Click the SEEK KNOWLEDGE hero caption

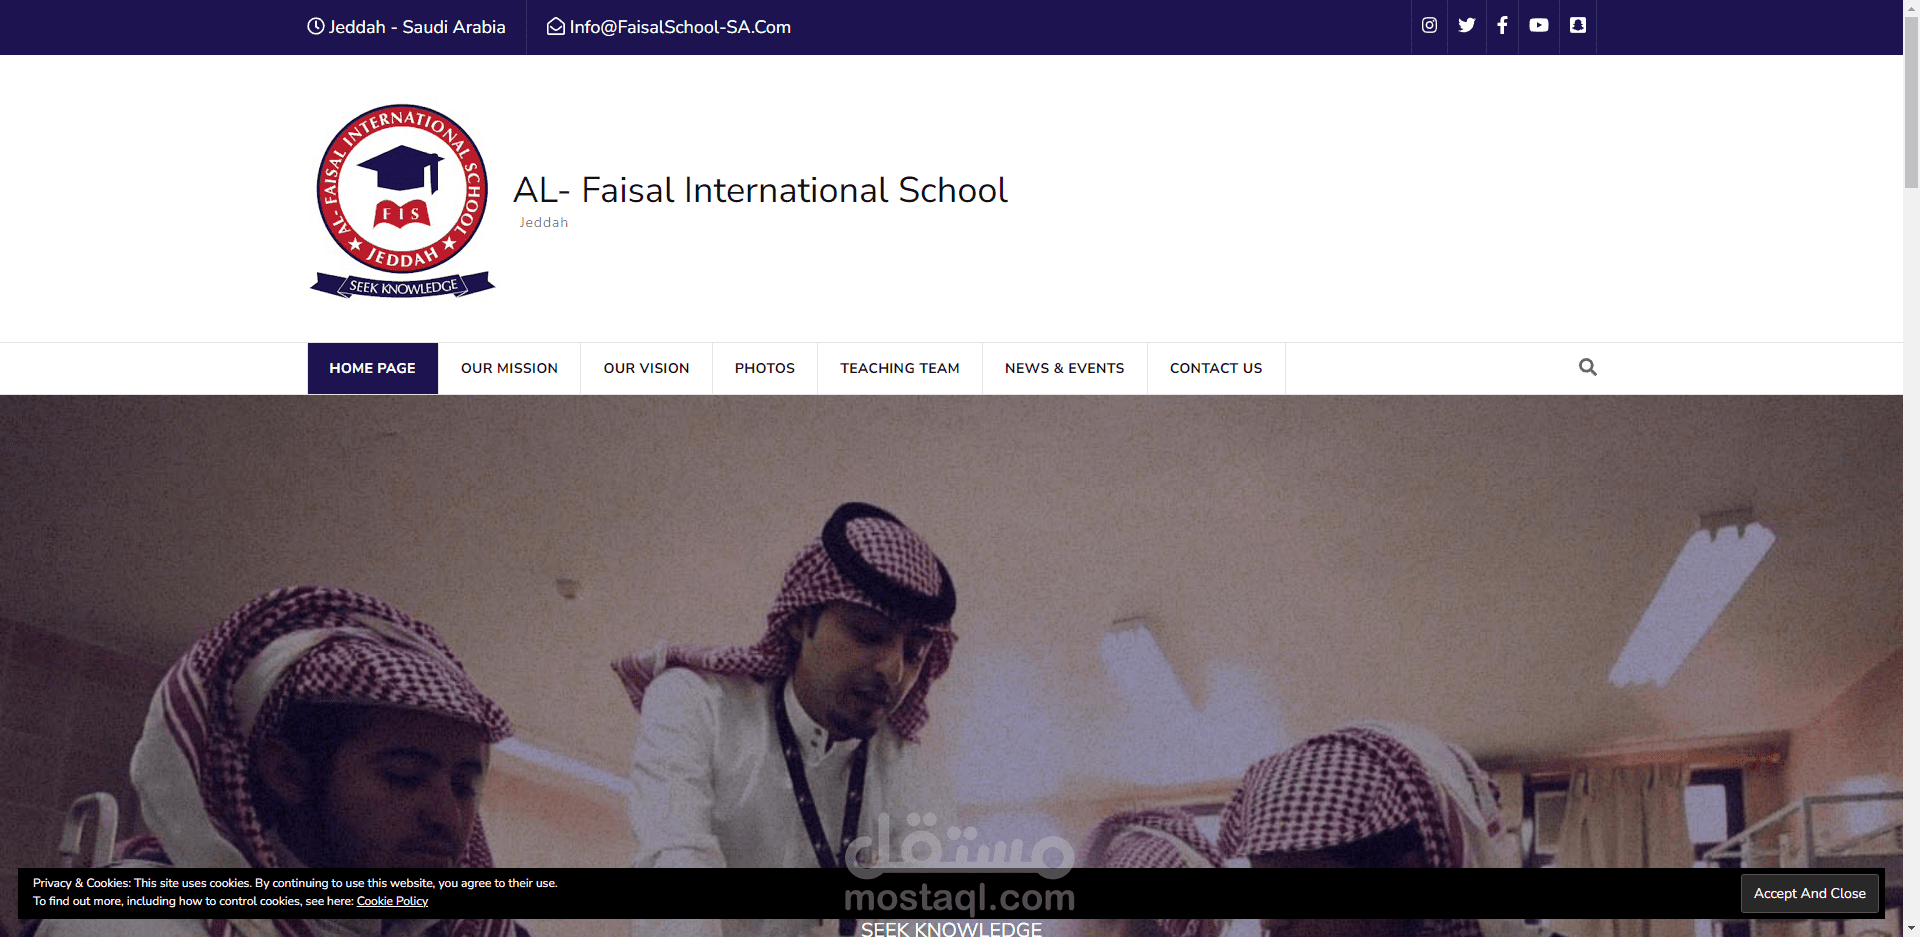[x=951, y=929]
